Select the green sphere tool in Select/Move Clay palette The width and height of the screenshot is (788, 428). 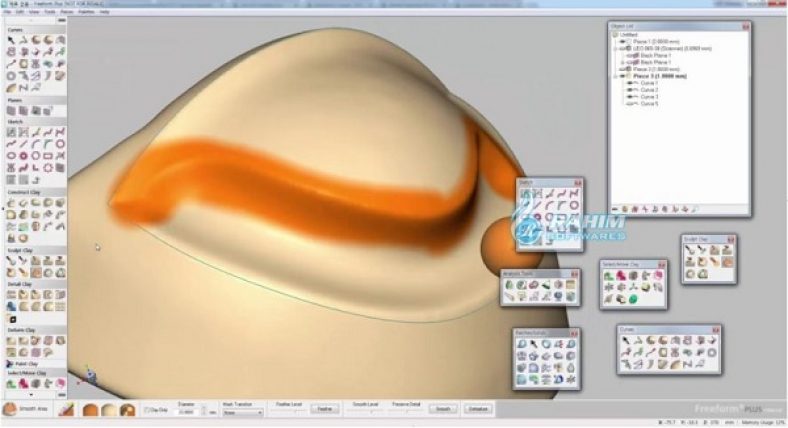tap(633, 300)
